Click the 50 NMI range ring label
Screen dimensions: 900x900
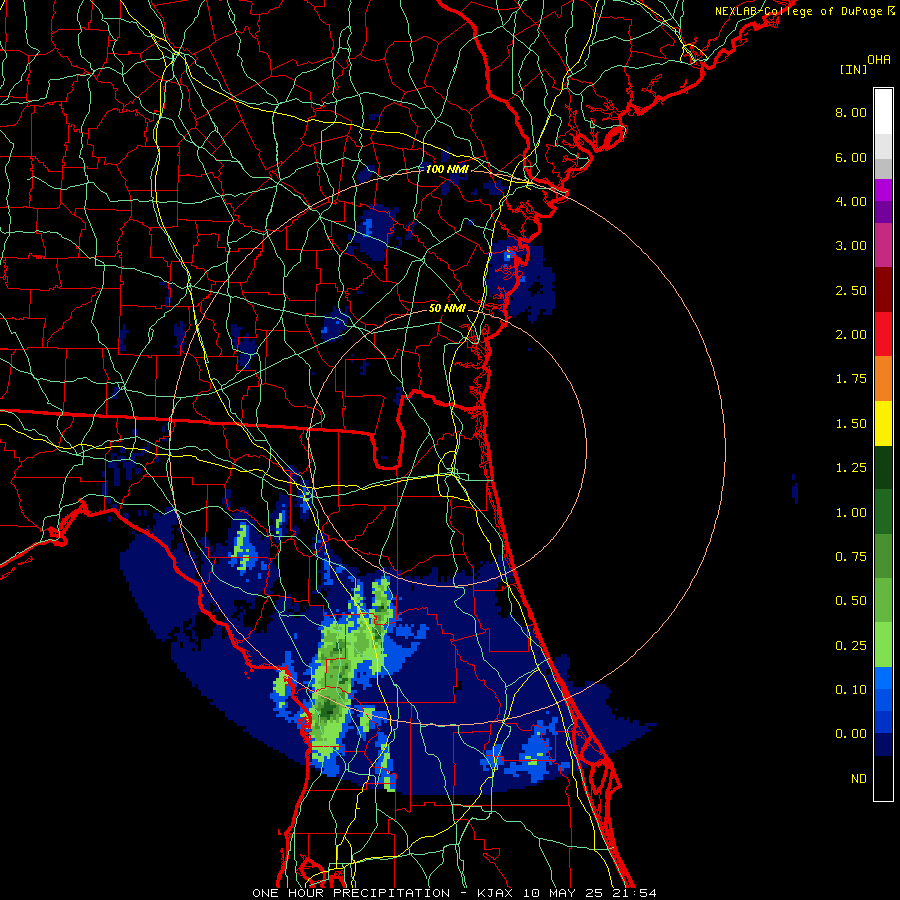pyautogui.click(x=447, y=308)
